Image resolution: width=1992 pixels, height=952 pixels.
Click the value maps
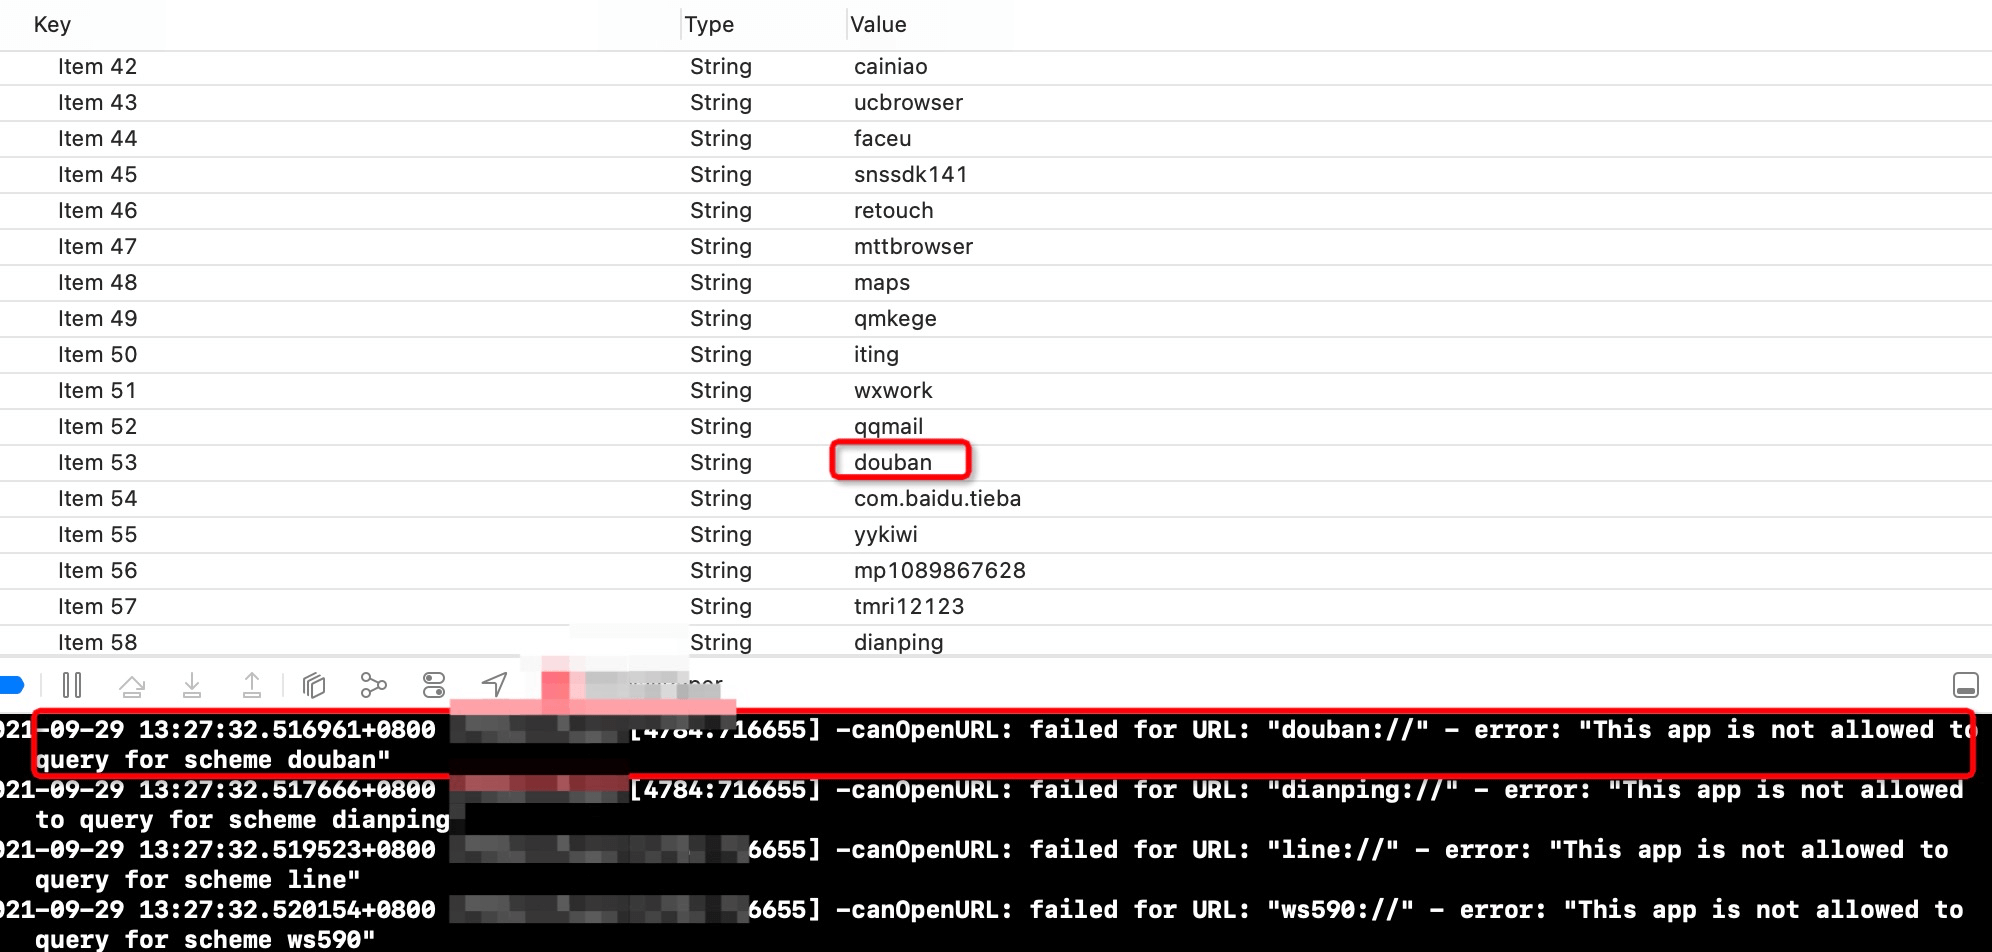(881, 283)
